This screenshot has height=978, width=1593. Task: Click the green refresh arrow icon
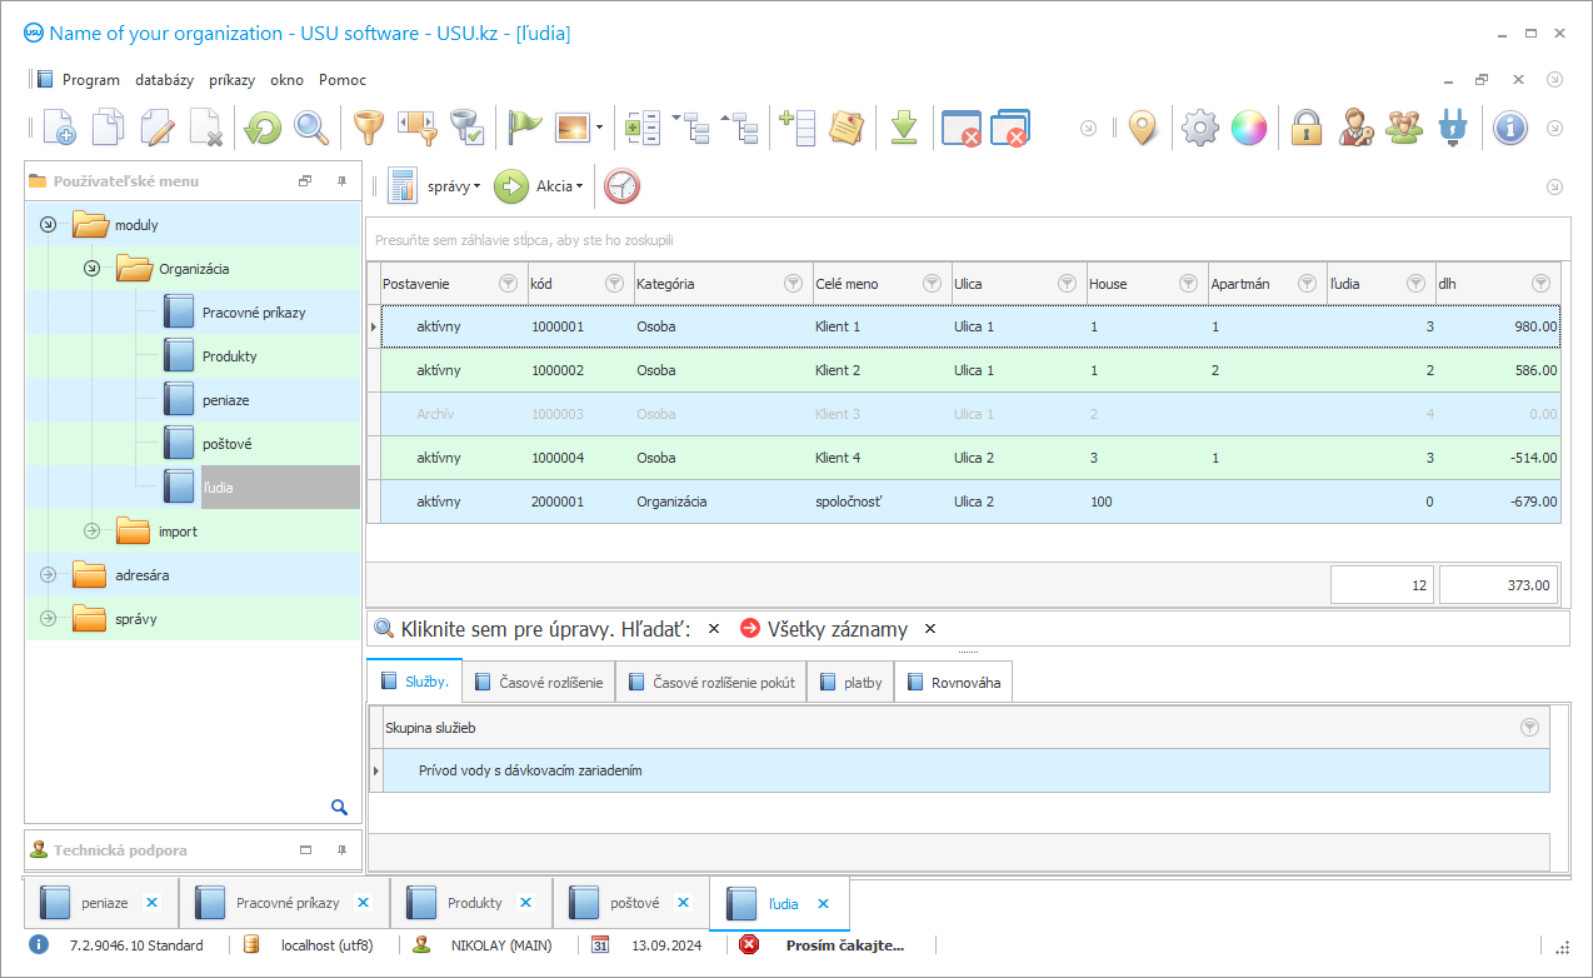(x=263, y=128)
